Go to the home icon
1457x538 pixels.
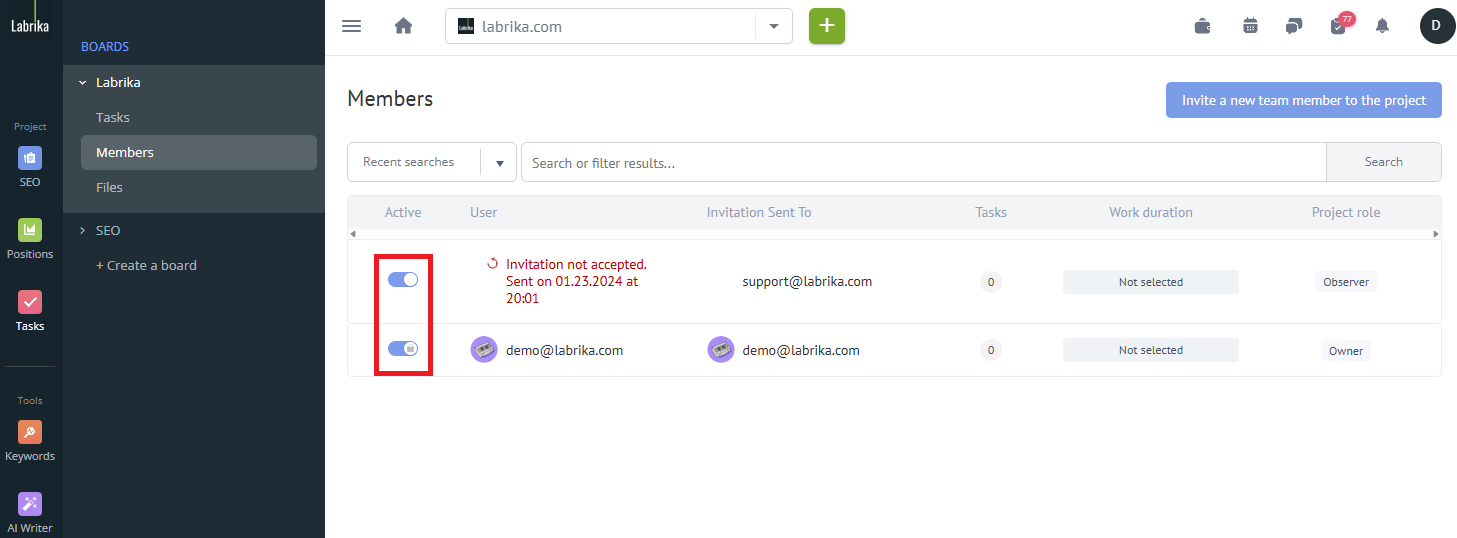pyautogui.click(x=403, y=26)
